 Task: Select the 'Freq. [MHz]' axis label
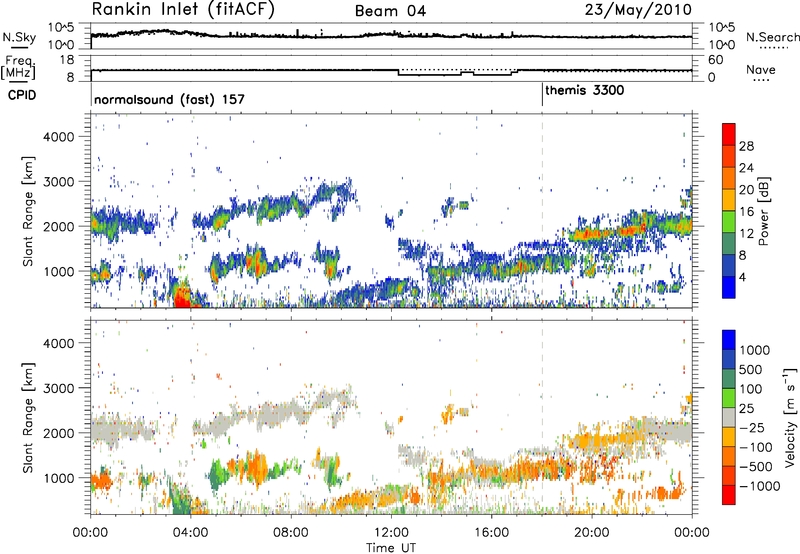(19, 67)
